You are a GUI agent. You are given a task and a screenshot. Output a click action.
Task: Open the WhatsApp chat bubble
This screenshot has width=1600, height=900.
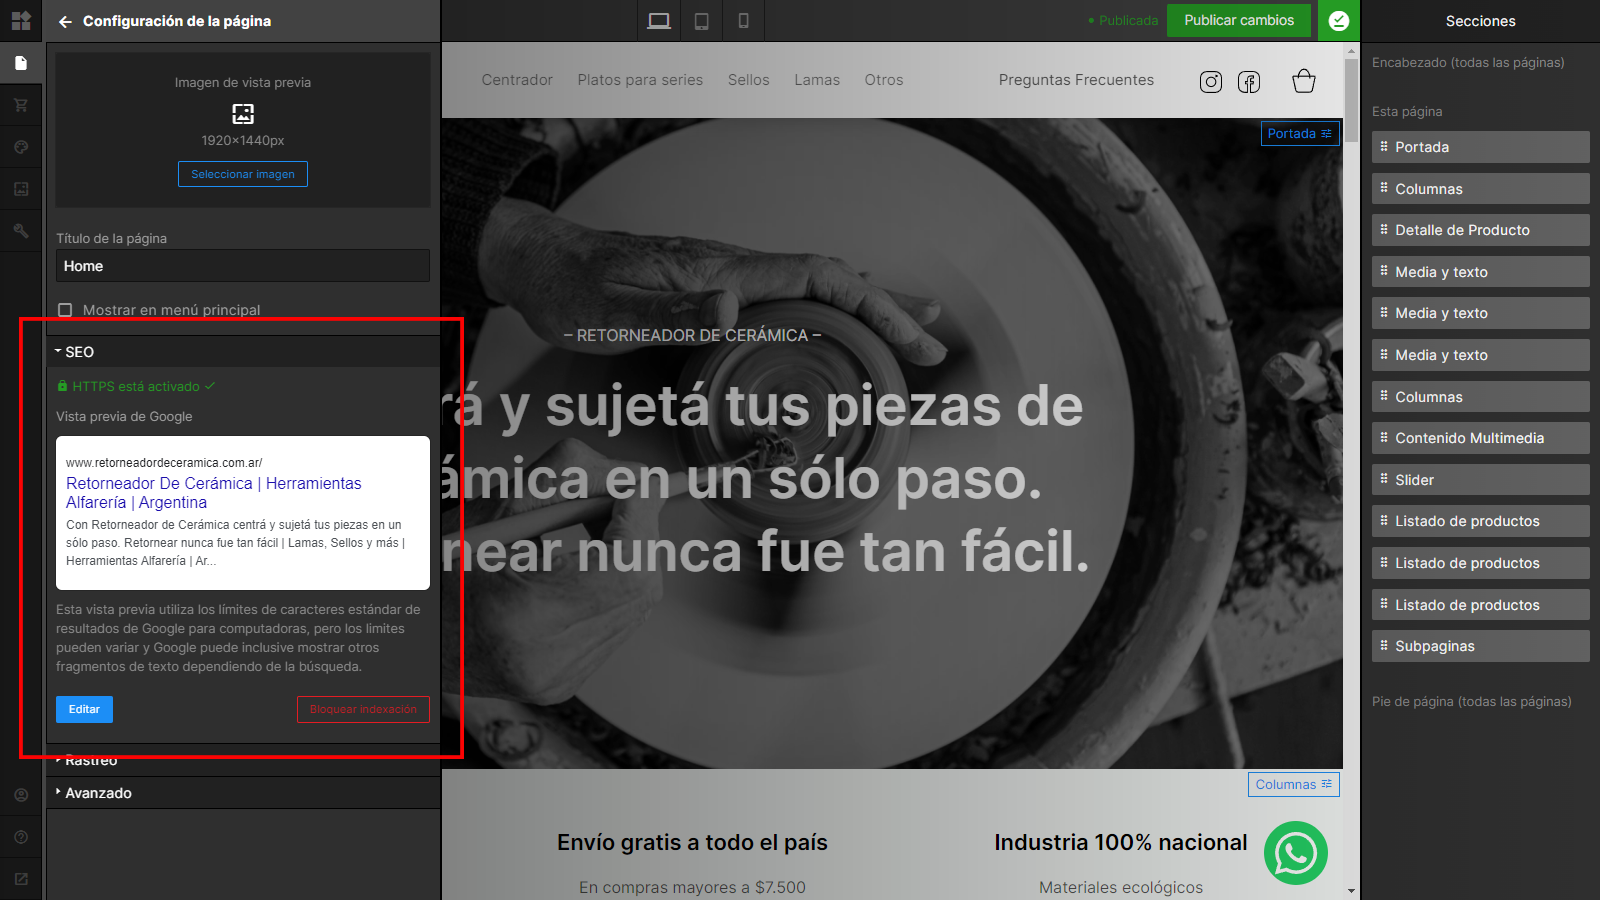click(x=1296, y=853)
